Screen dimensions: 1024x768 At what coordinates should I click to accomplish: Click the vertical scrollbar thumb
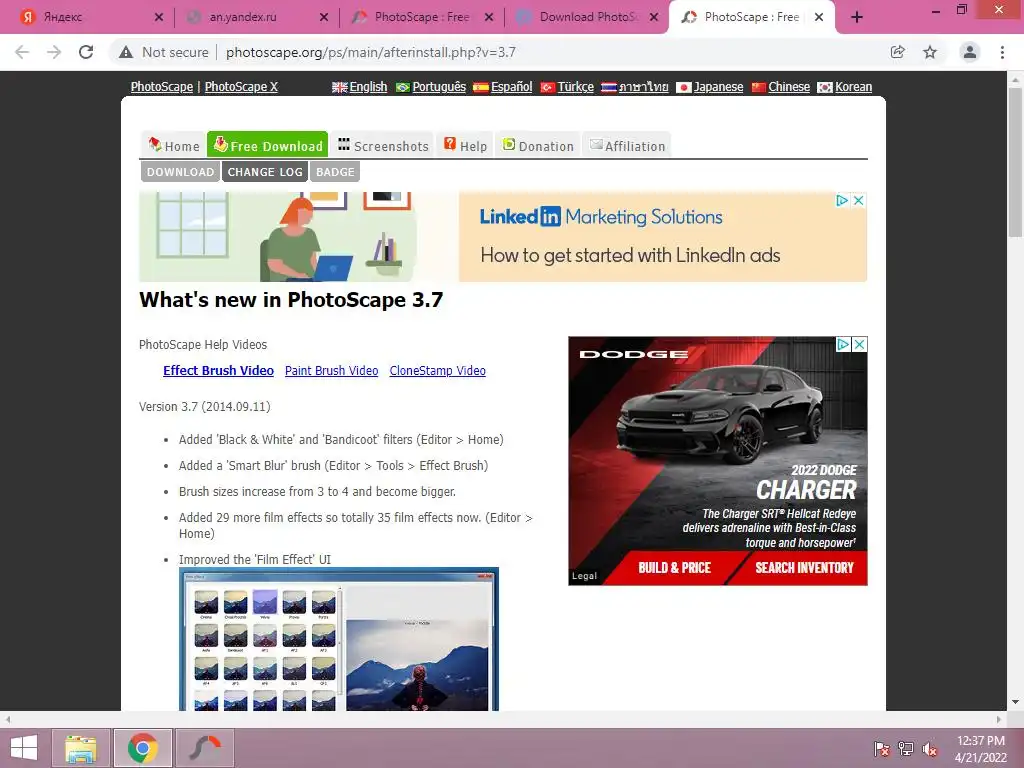click(x=1015, y=161)
